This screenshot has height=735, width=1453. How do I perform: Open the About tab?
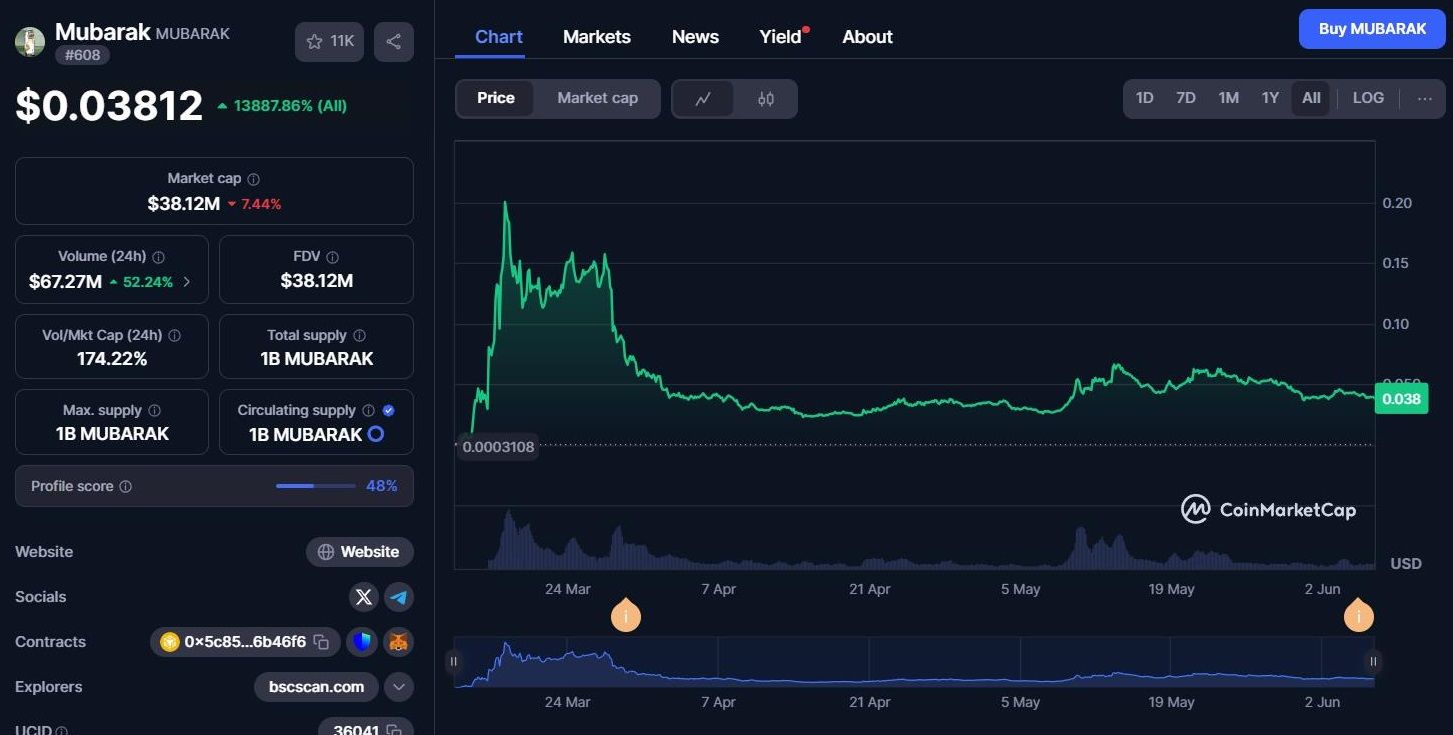(867, 37)
